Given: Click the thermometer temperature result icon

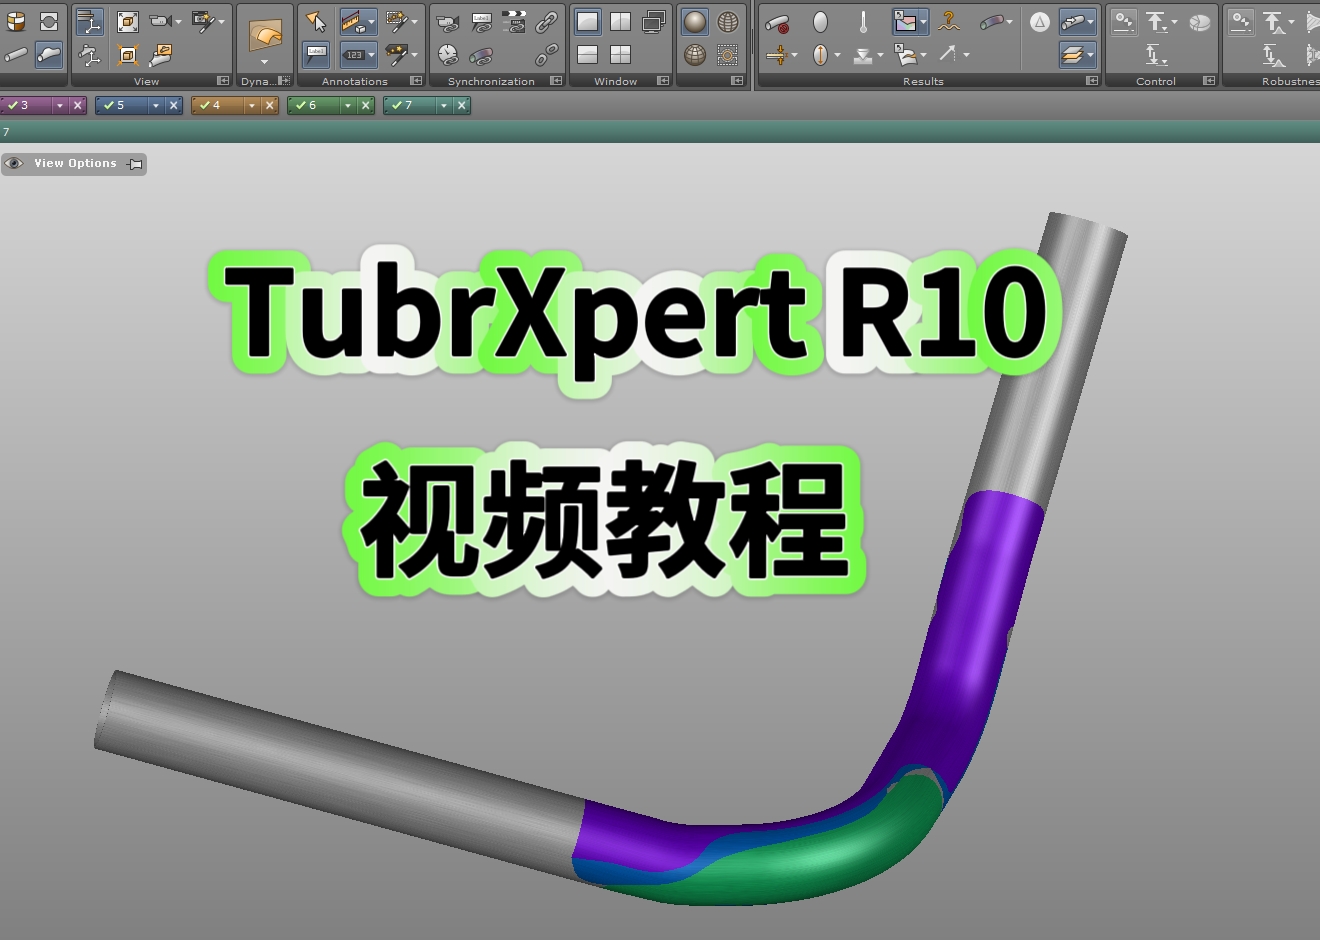Looking at the screenshot, I should (x=864, y=21).
